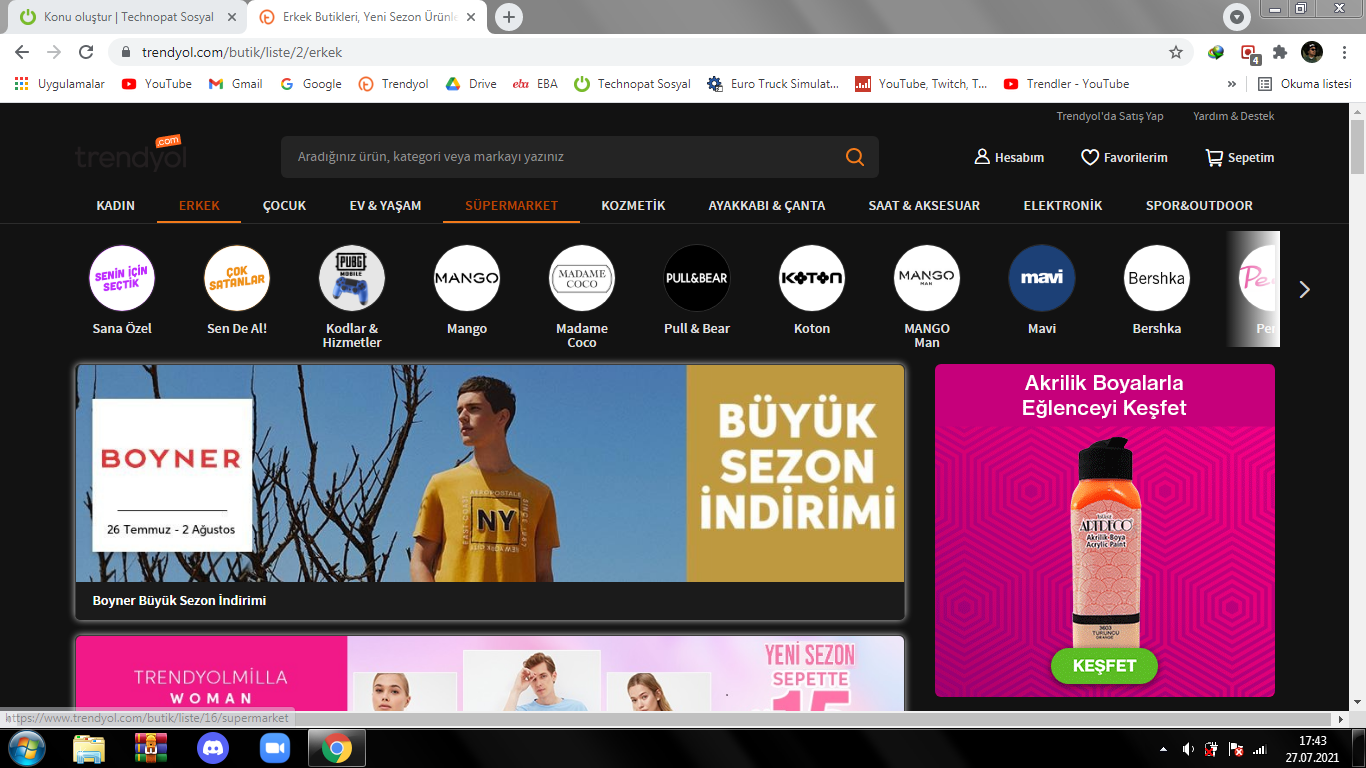
Task: Open the Trendler - YouTube bookmark
Action: 1066,84
